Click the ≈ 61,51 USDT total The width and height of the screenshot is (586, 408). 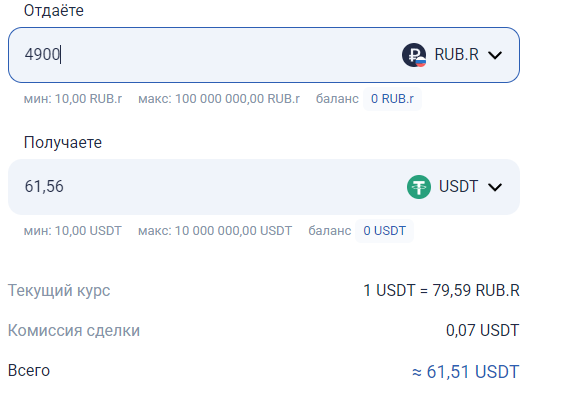(465, 372)
